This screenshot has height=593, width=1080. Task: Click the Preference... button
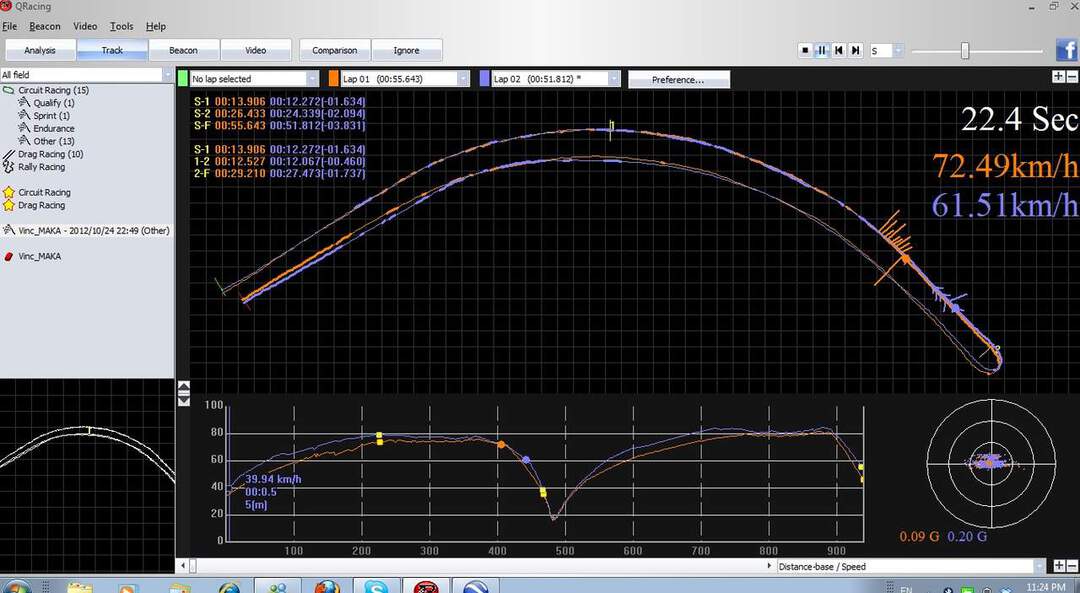(678, 79)
